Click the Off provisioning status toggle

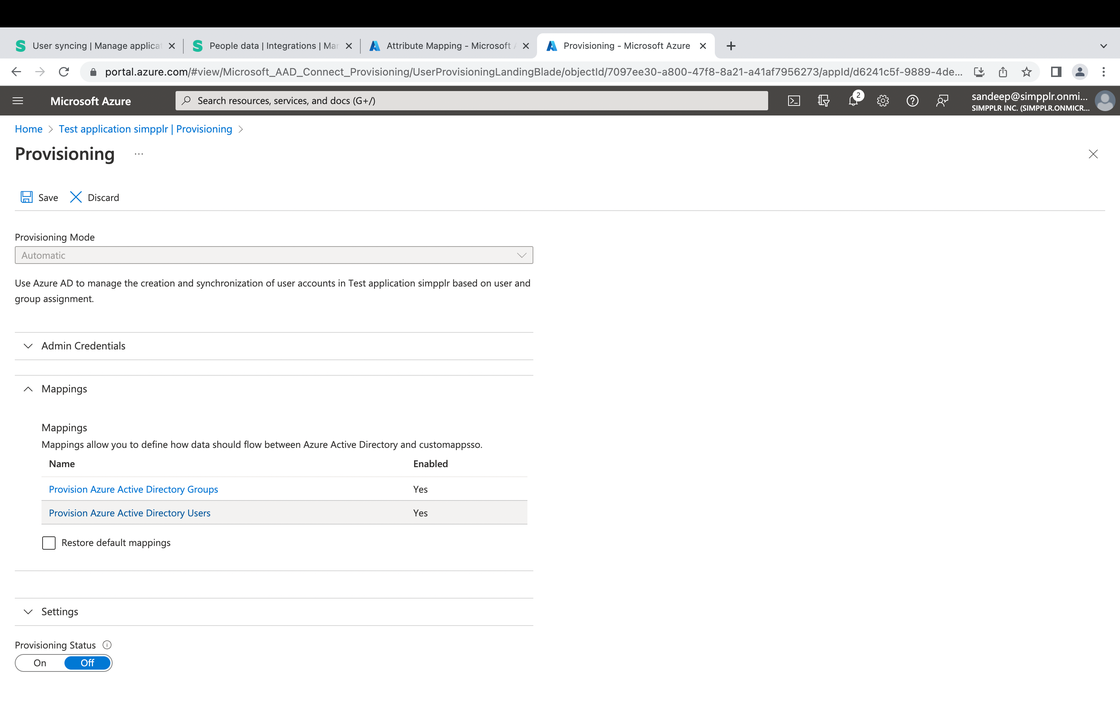(87, 662)
